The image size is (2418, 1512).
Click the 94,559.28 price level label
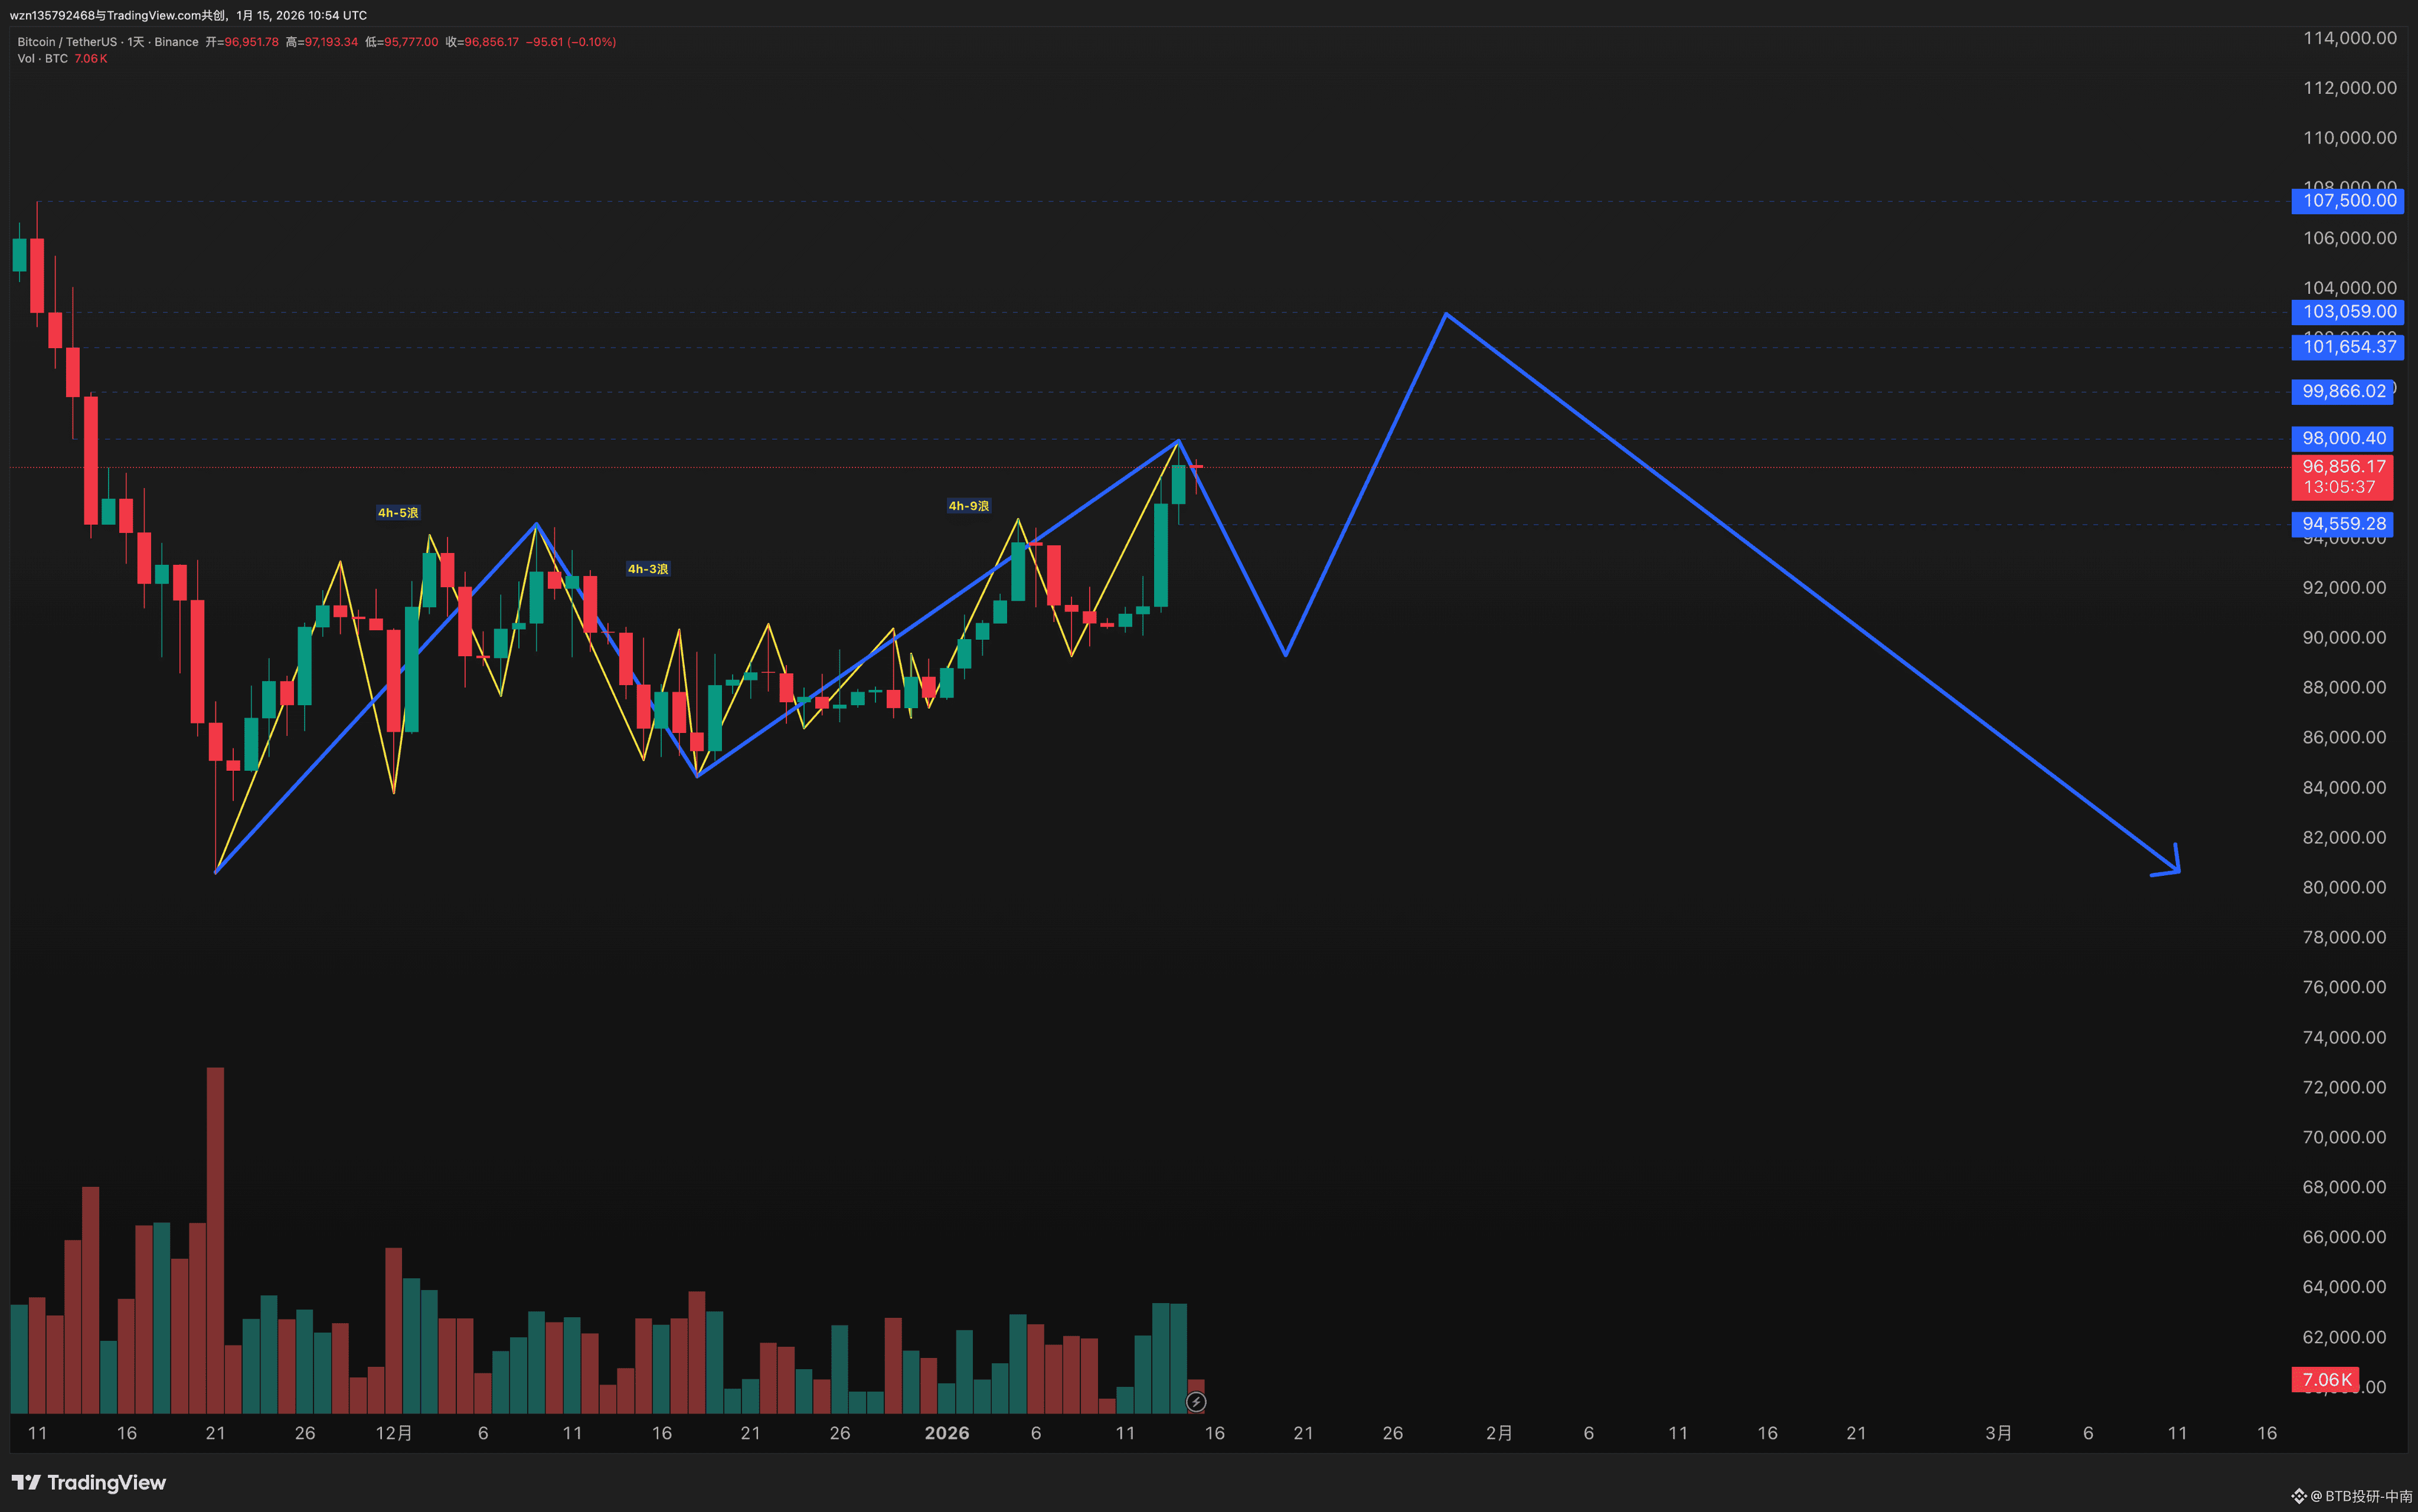click(x=2342, y=524)
